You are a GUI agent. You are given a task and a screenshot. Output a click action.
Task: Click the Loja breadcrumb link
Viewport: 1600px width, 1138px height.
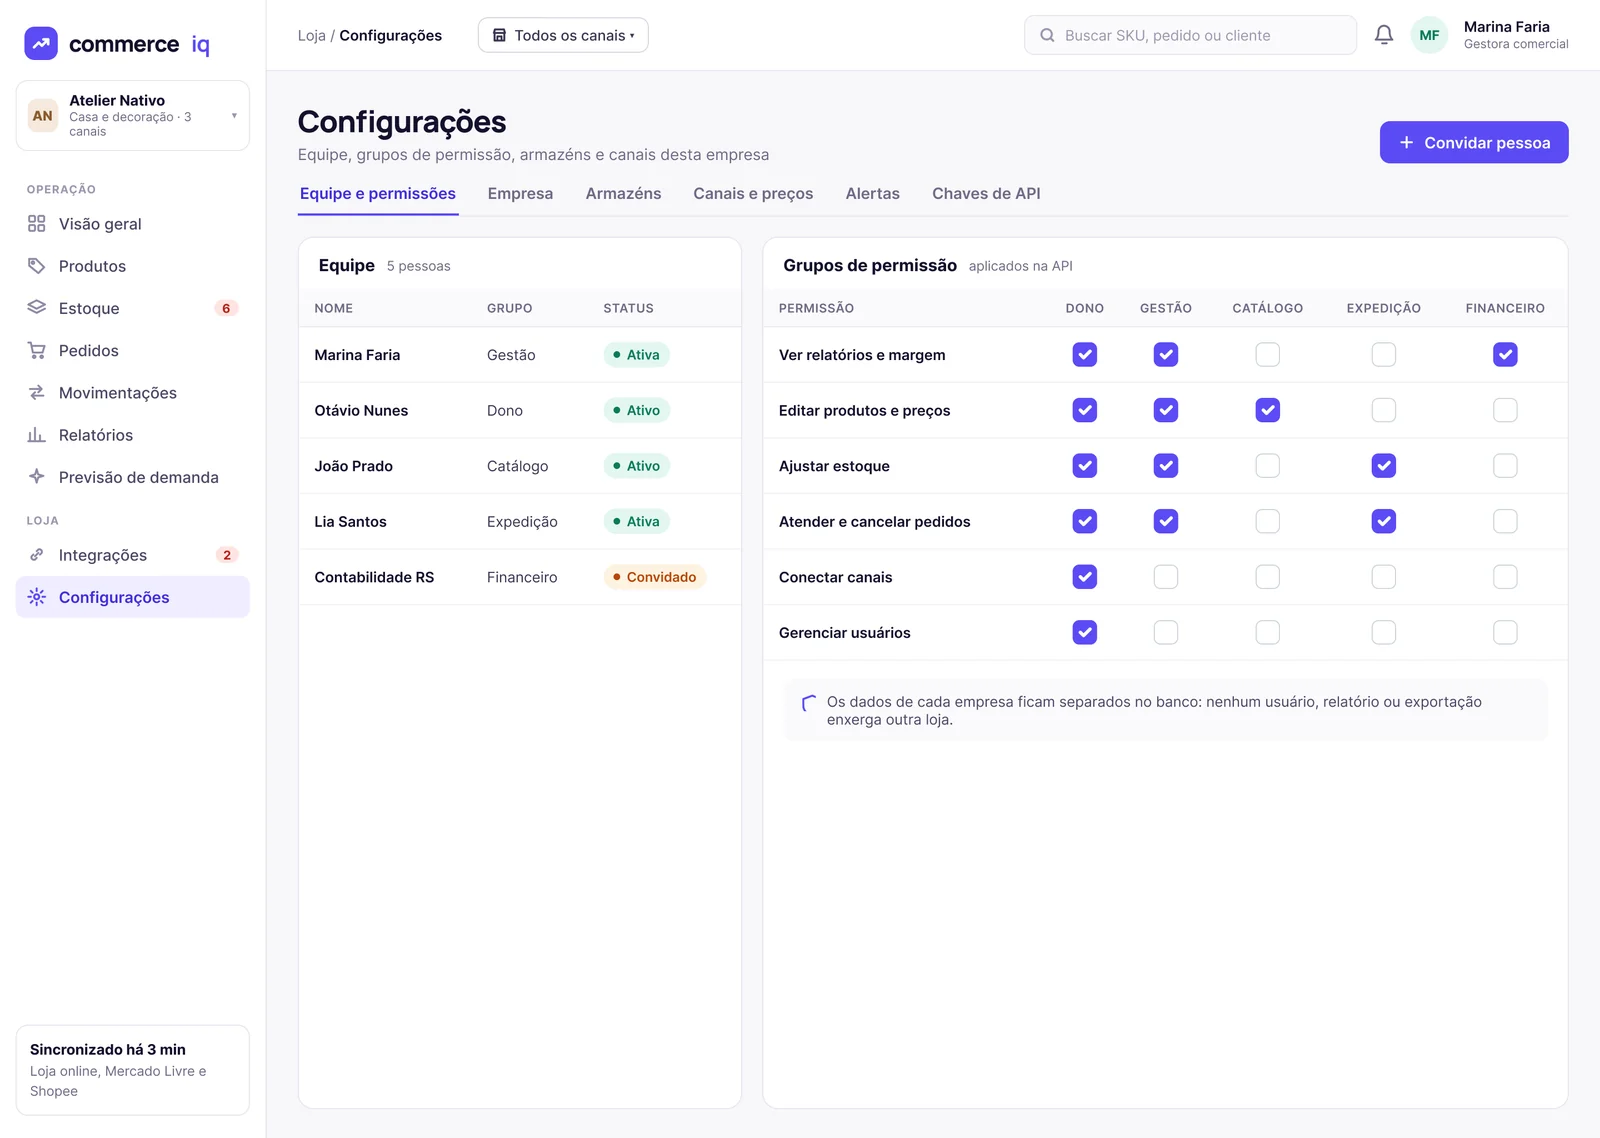311,35
